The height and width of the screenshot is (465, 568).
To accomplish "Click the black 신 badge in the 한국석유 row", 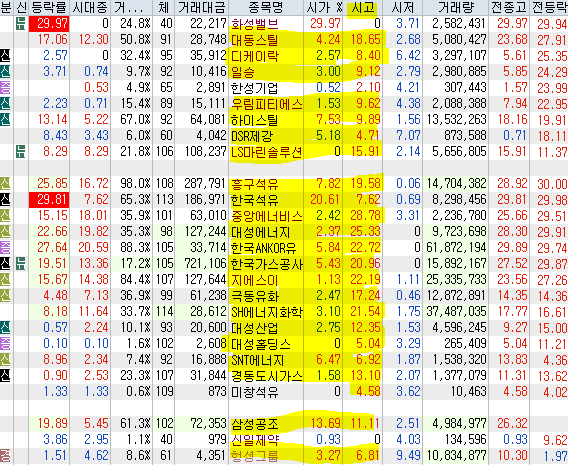I will click(5, 200).
